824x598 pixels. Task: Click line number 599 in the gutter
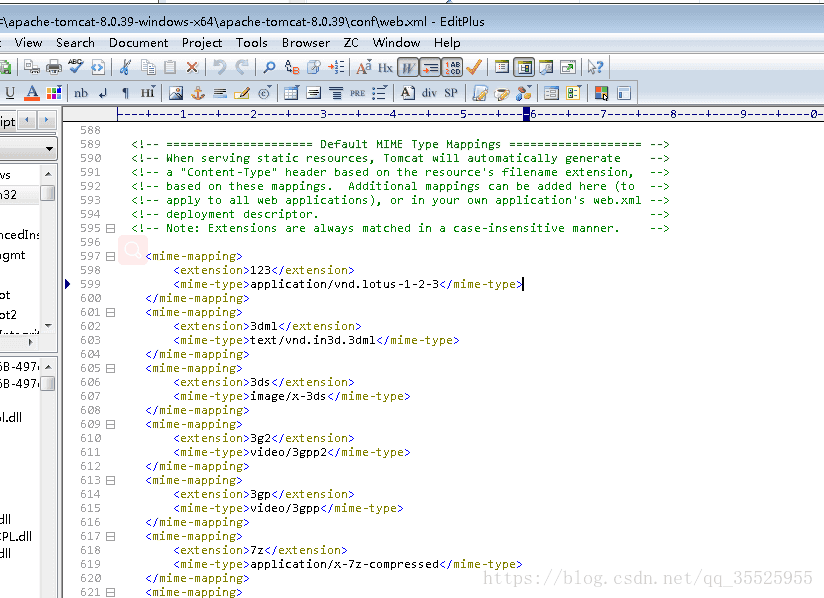click(x=90, y=284)
